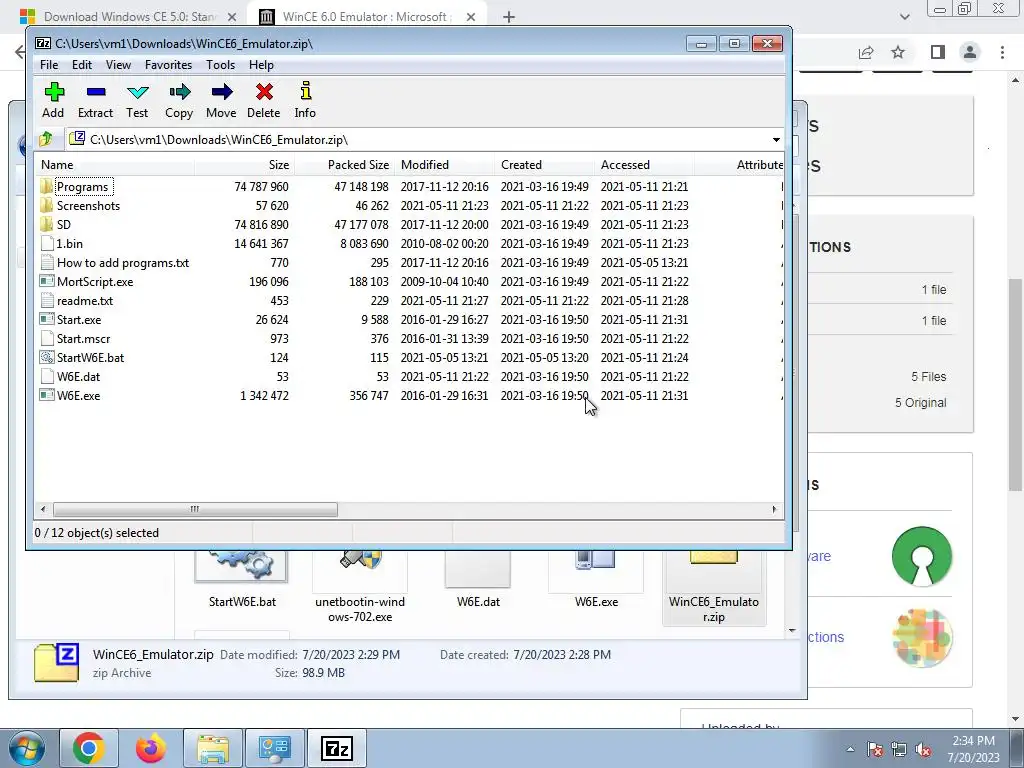The width and height of the screenshot is (1024, 768).
Task: Show hidden system tray icons
Action: tap(850, 750)
